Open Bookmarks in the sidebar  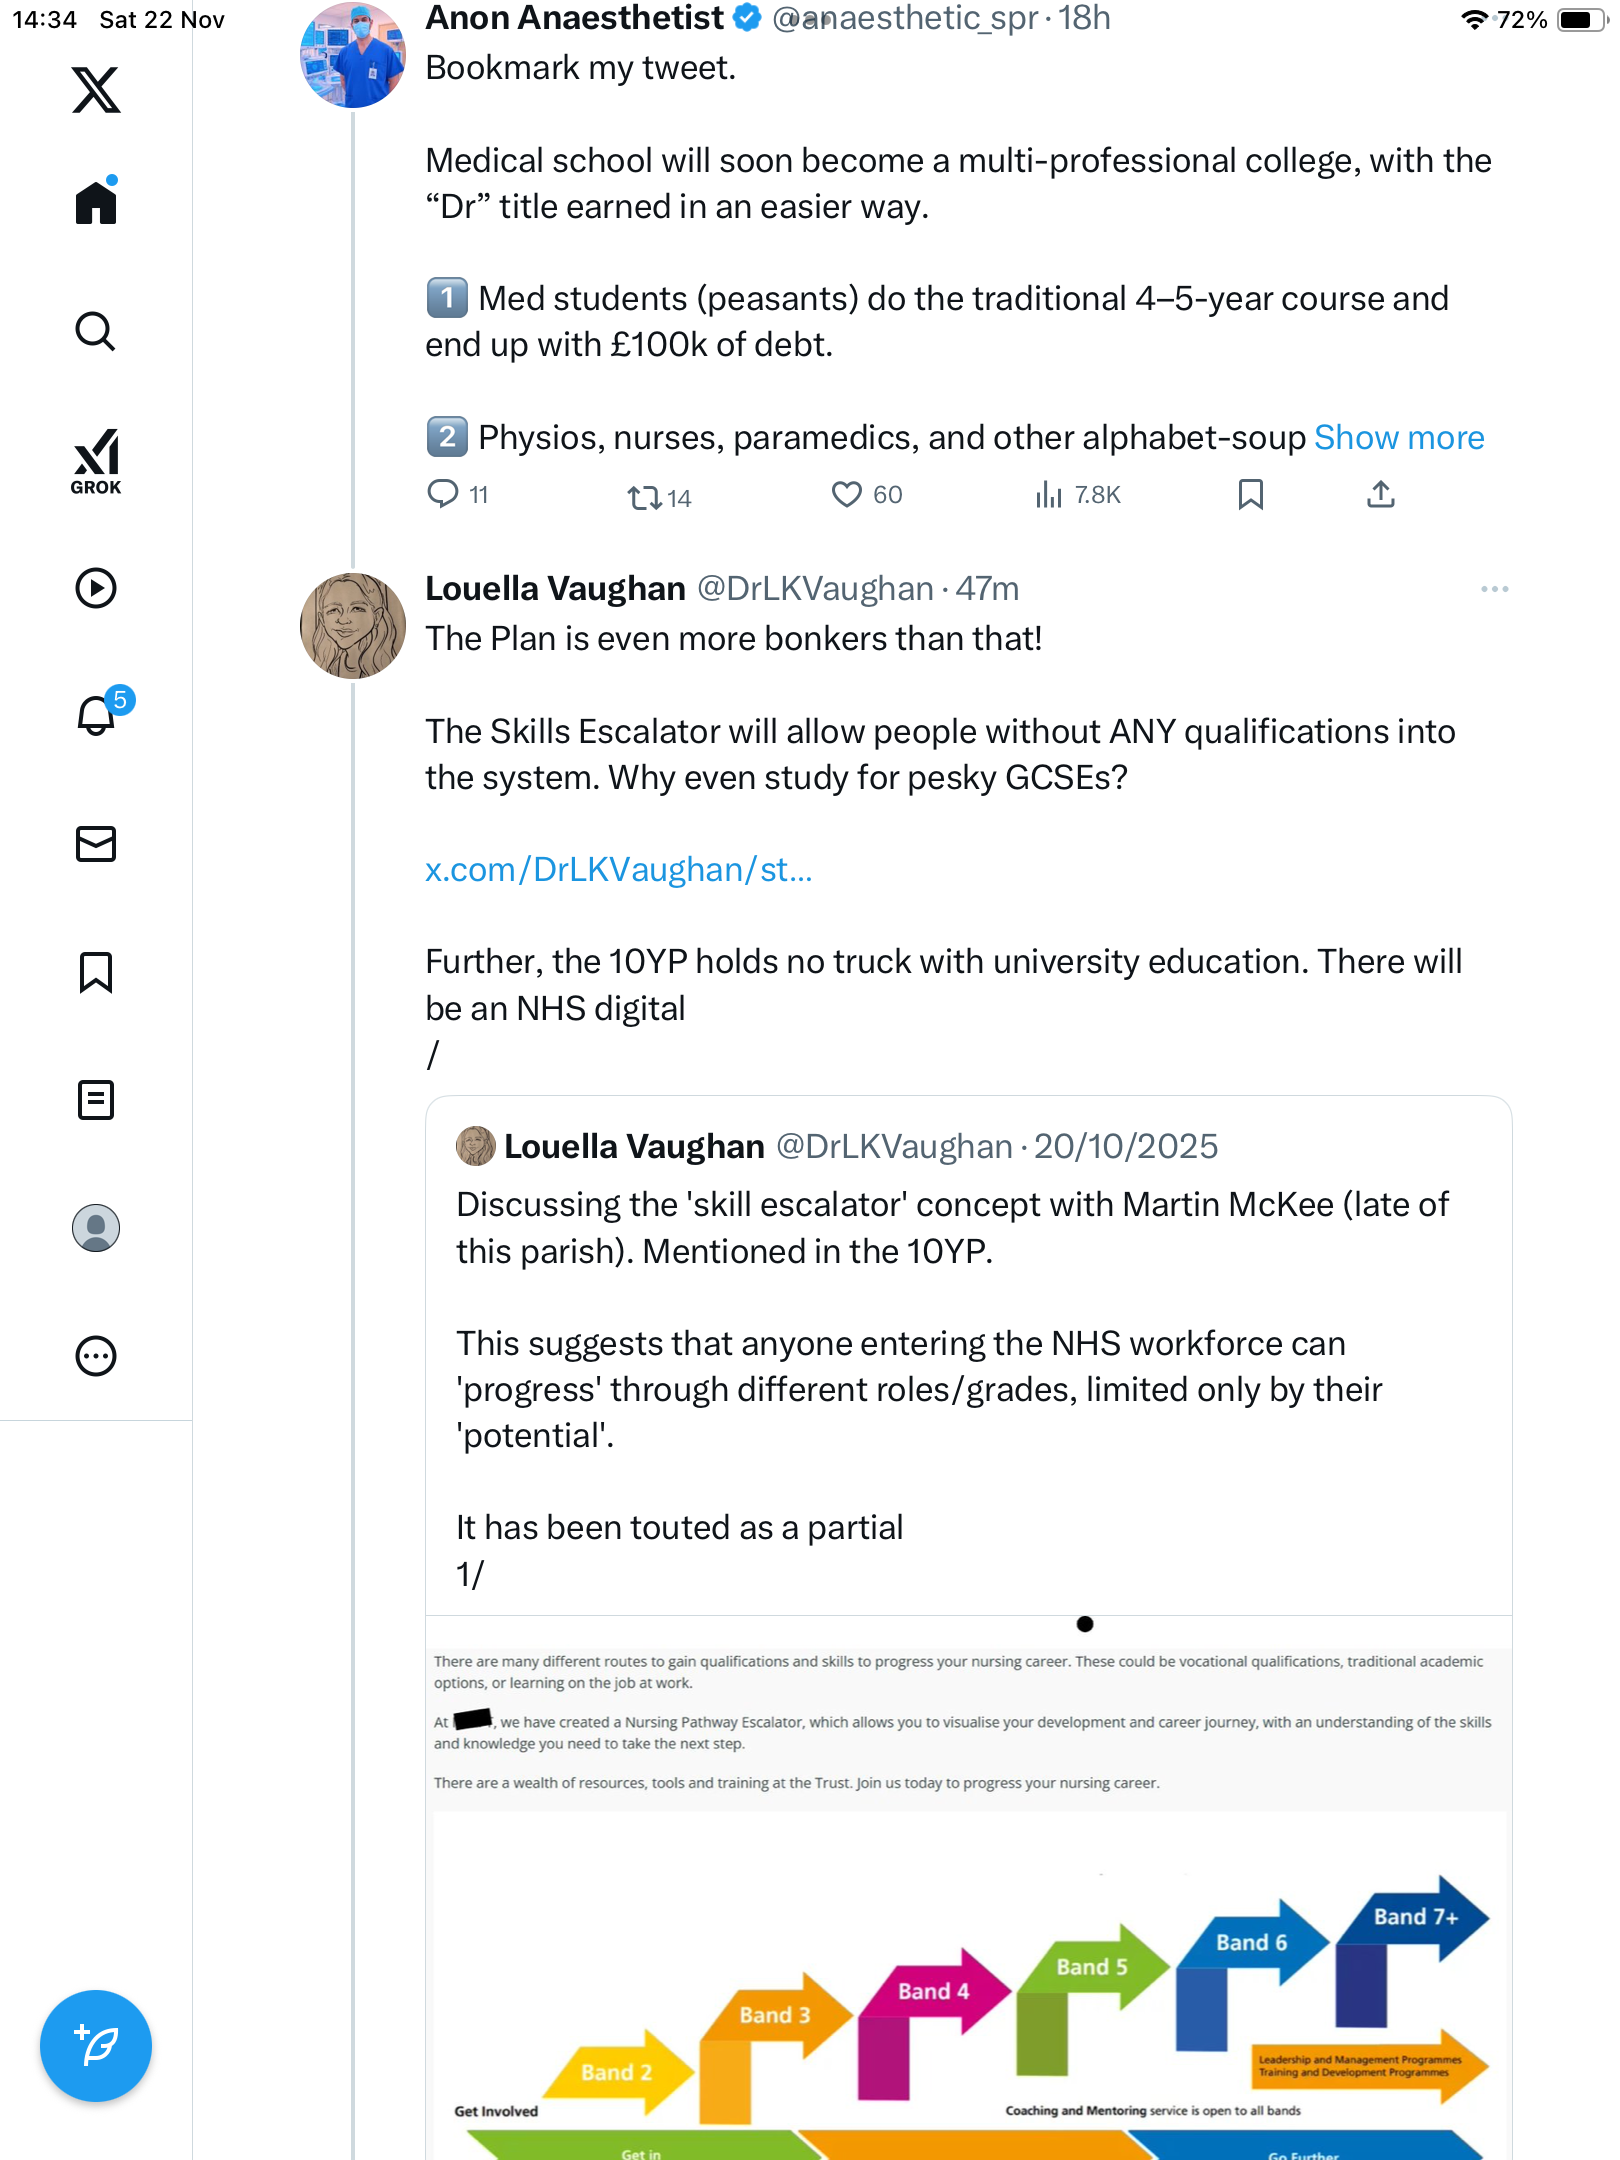(96, 972)
